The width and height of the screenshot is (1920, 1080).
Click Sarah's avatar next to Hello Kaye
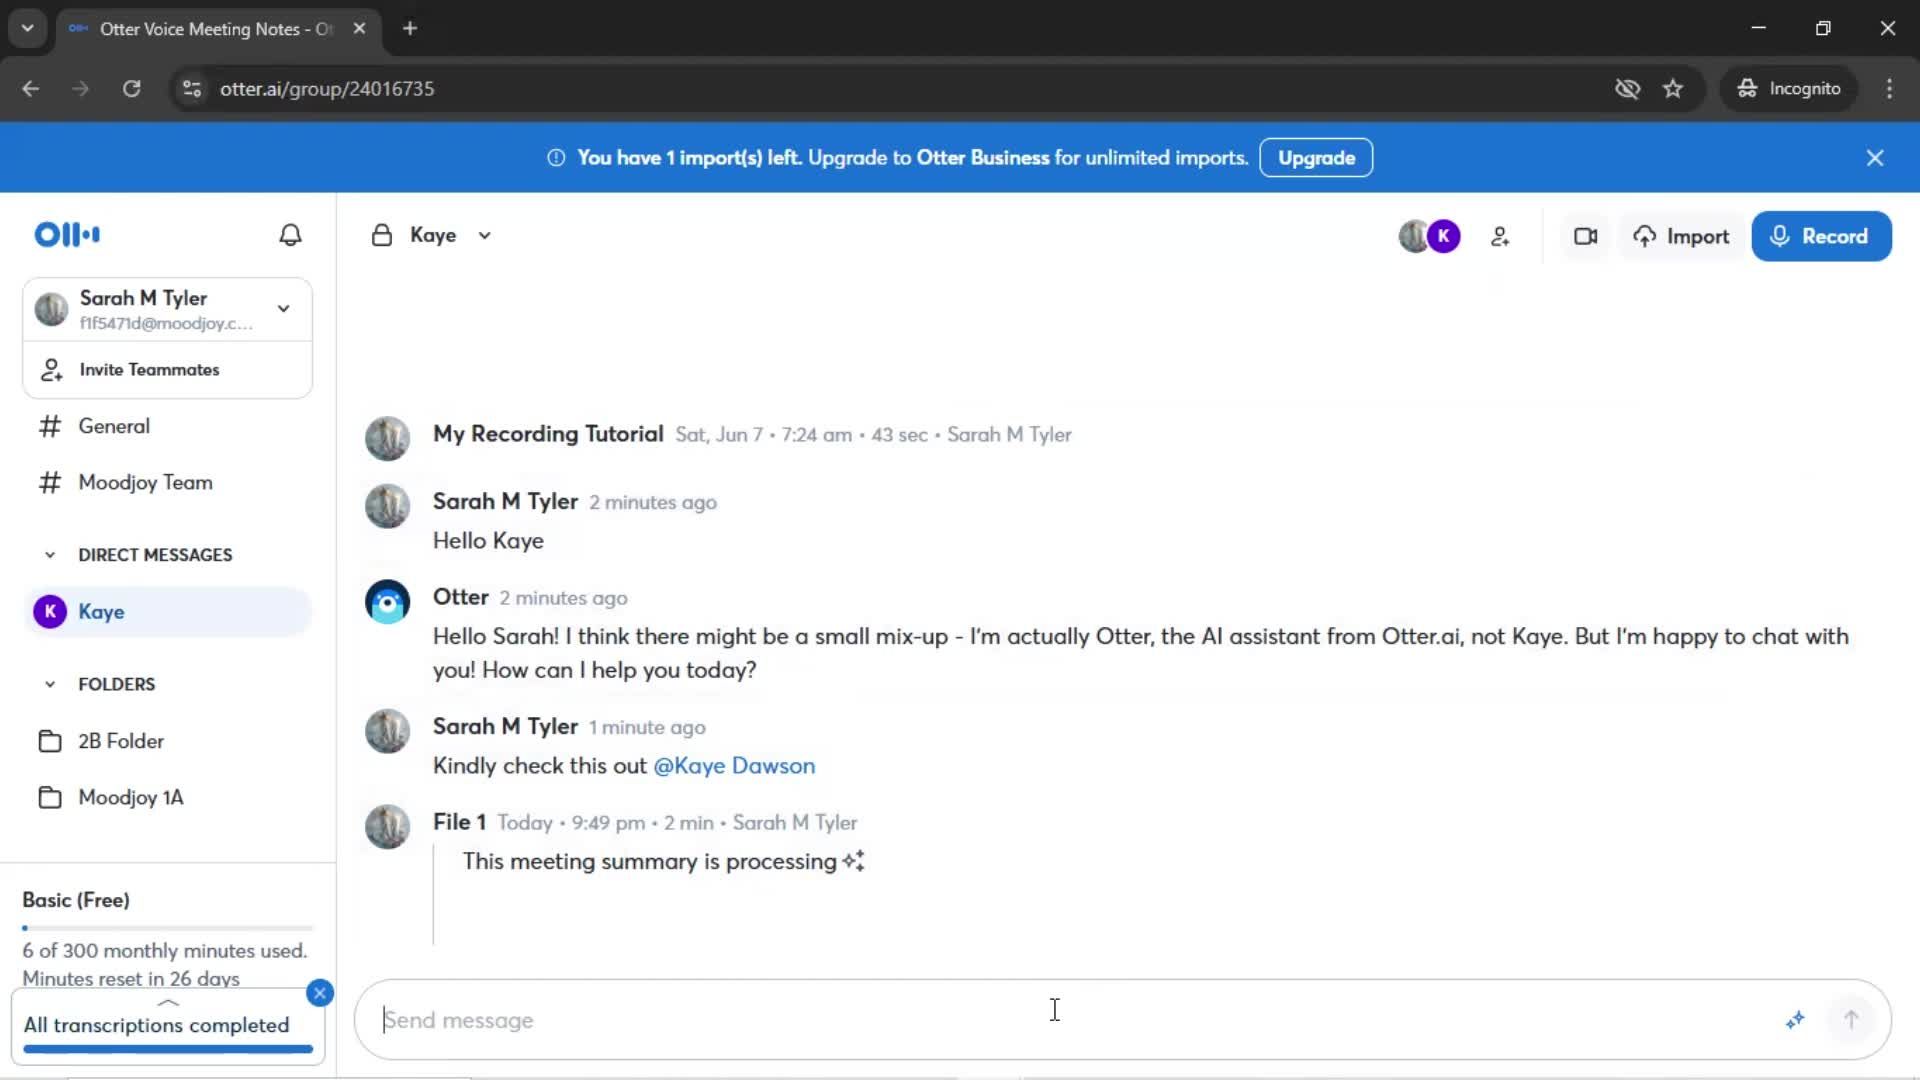click(388, 507)
